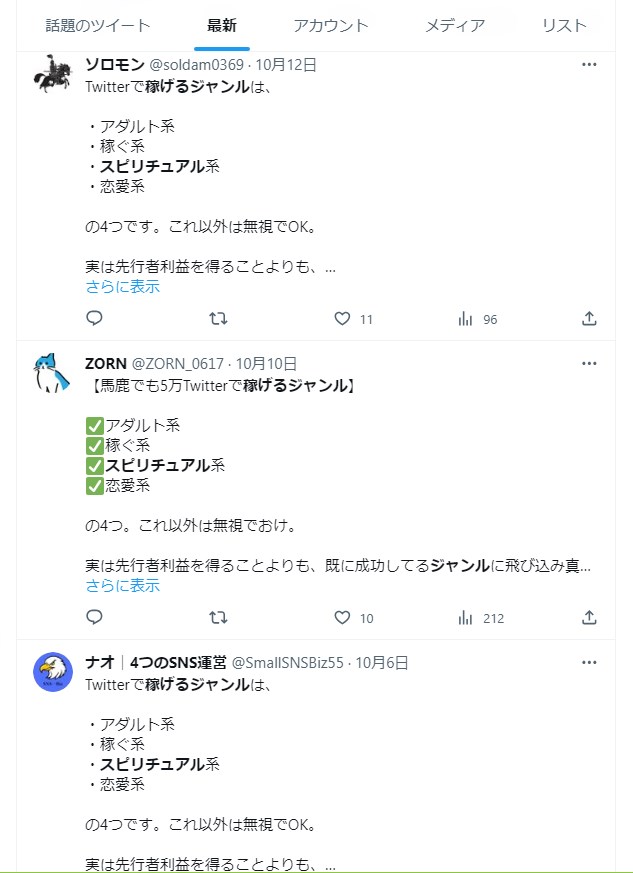Share ソロモン's tweet
This screenshot has height=873, width=633.
[589, 319]
